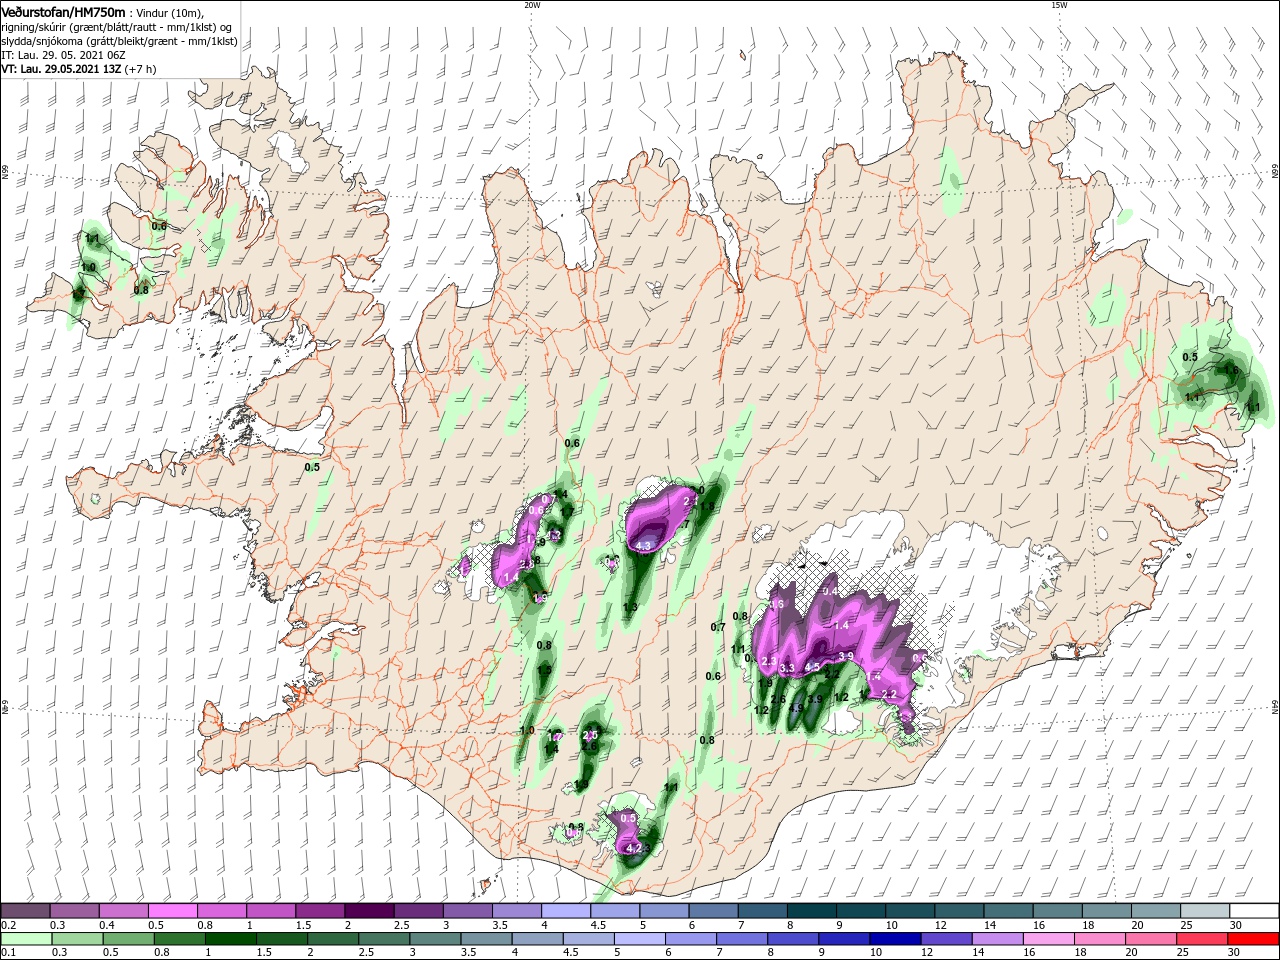The width and height of the screenshot is (1280, 960).
Task: Select the crimson swatch between 25 and 30, lower row
Action: tap(1205, 939)
